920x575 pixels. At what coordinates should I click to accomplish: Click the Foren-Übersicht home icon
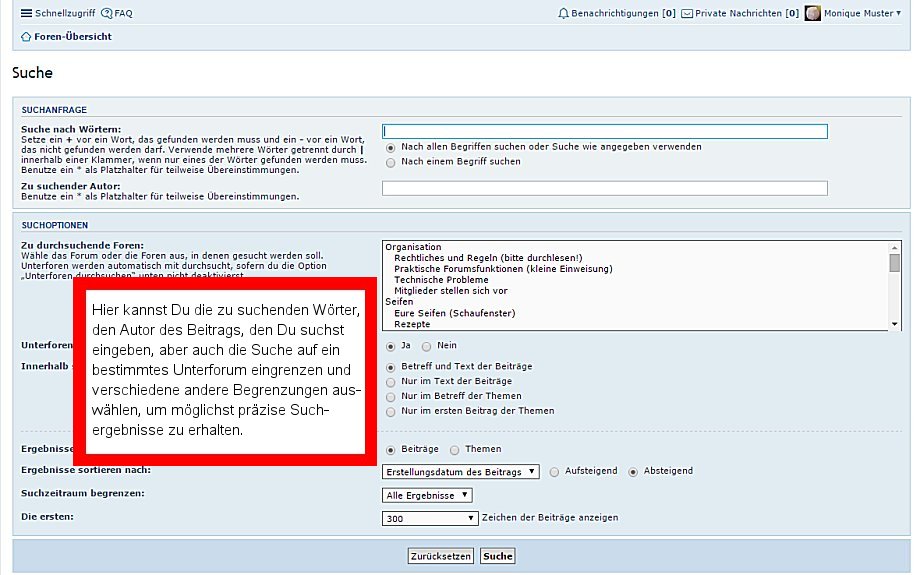pyautogui.click(x=26, y=37)
